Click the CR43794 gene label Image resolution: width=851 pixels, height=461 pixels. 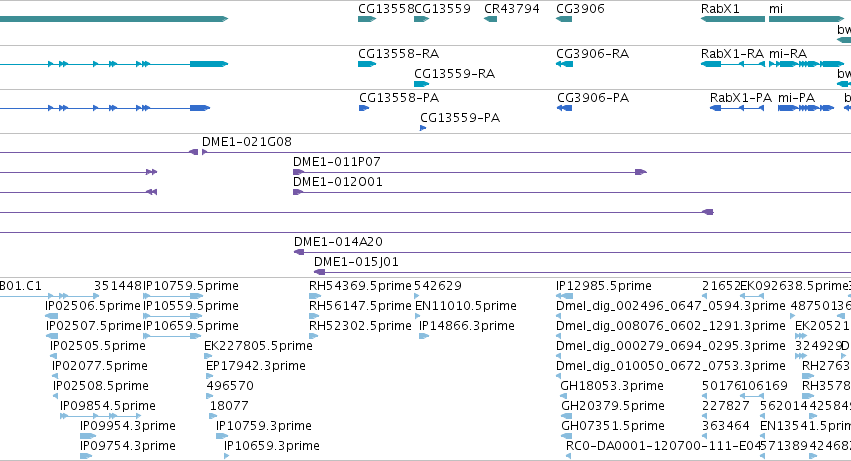pos(512,9)
